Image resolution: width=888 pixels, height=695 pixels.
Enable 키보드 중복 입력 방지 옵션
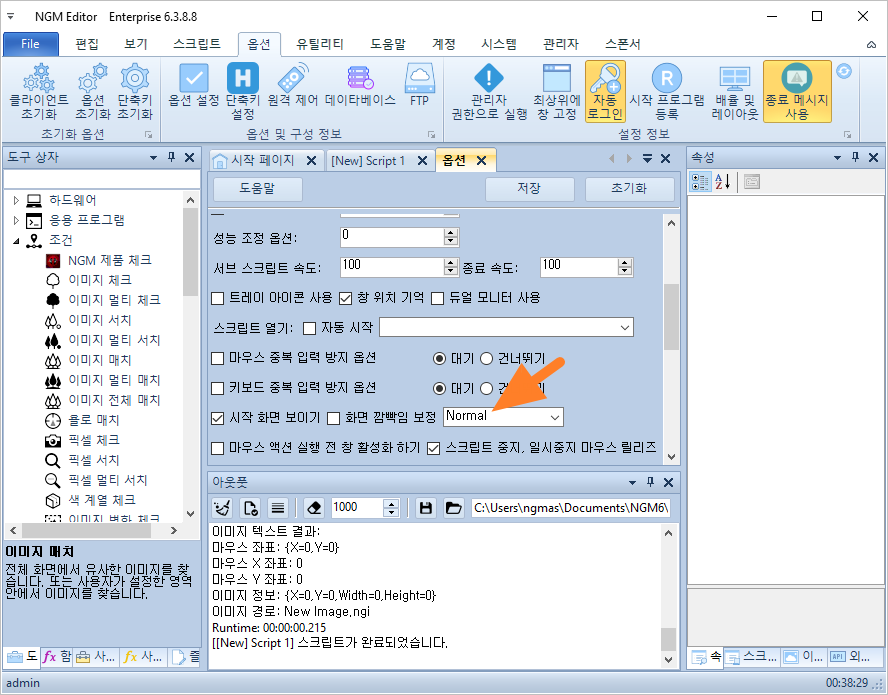(x=217, y=389)
